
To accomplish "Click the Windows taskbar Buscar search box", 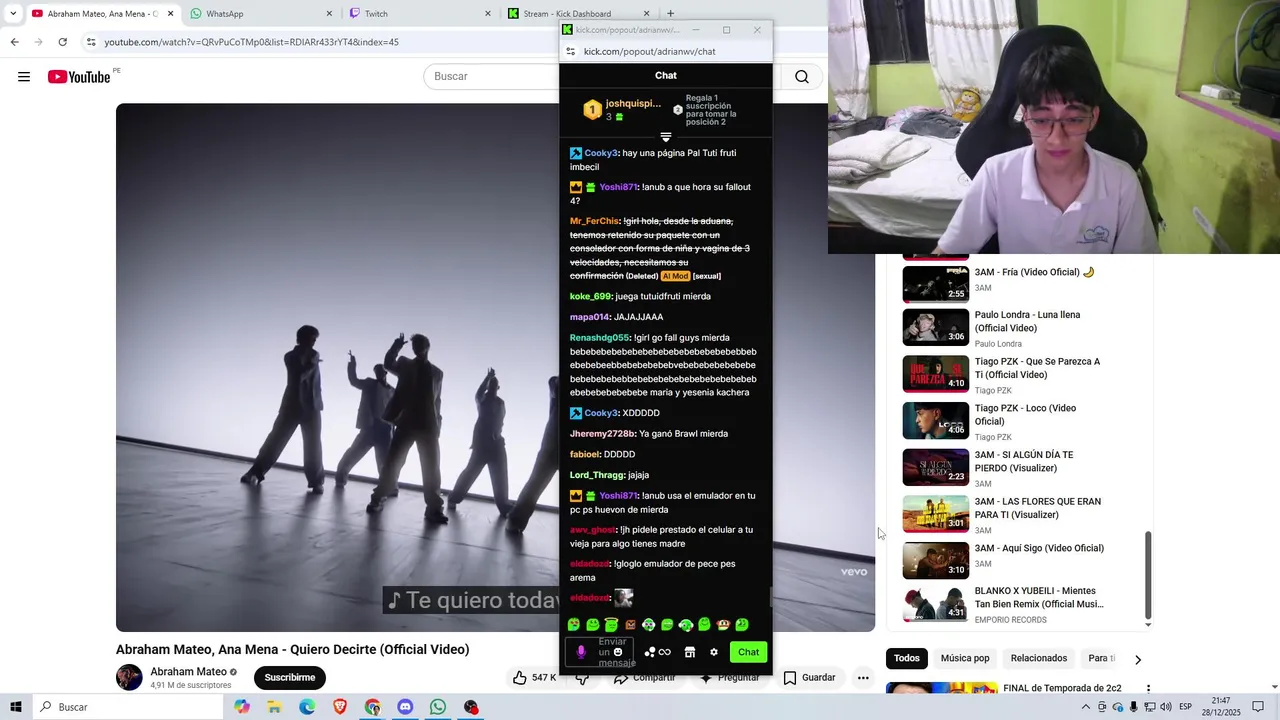I will pyautogui.click(x=128, y=707).
